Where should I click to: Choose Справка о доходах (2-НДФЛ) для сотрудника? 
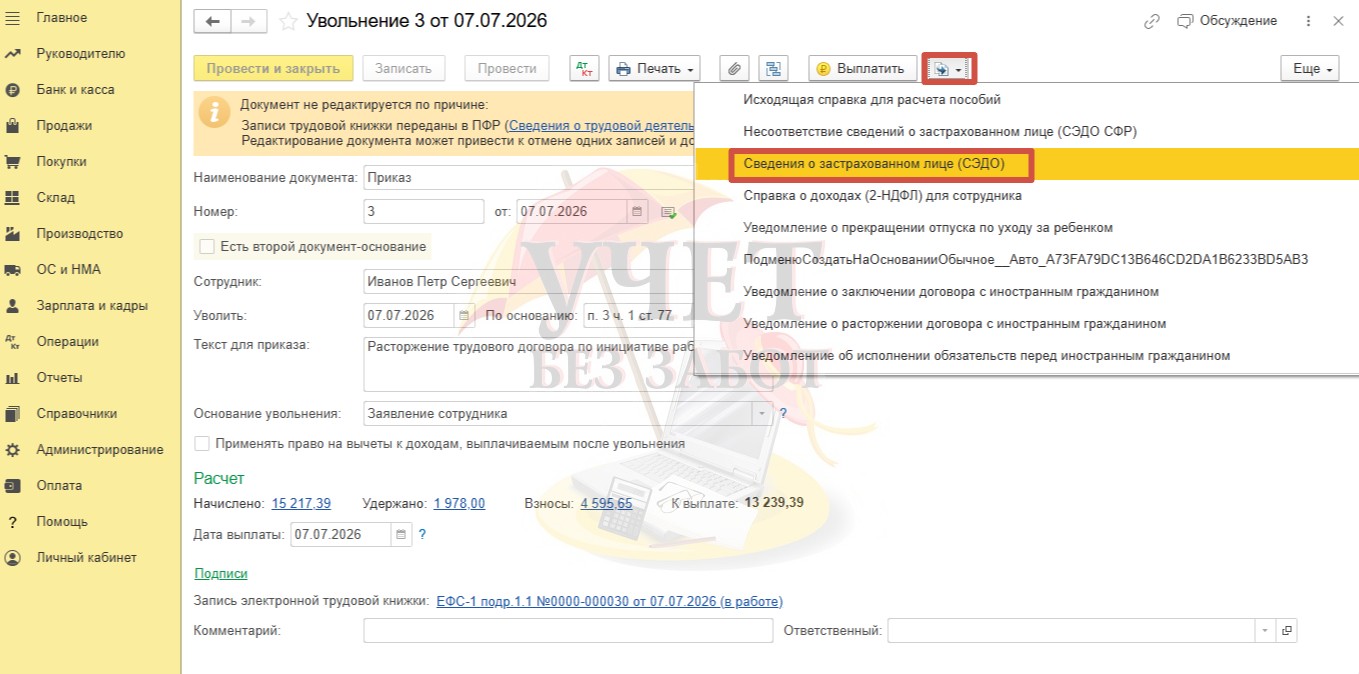pyautogui.click(x=882, y=195)
